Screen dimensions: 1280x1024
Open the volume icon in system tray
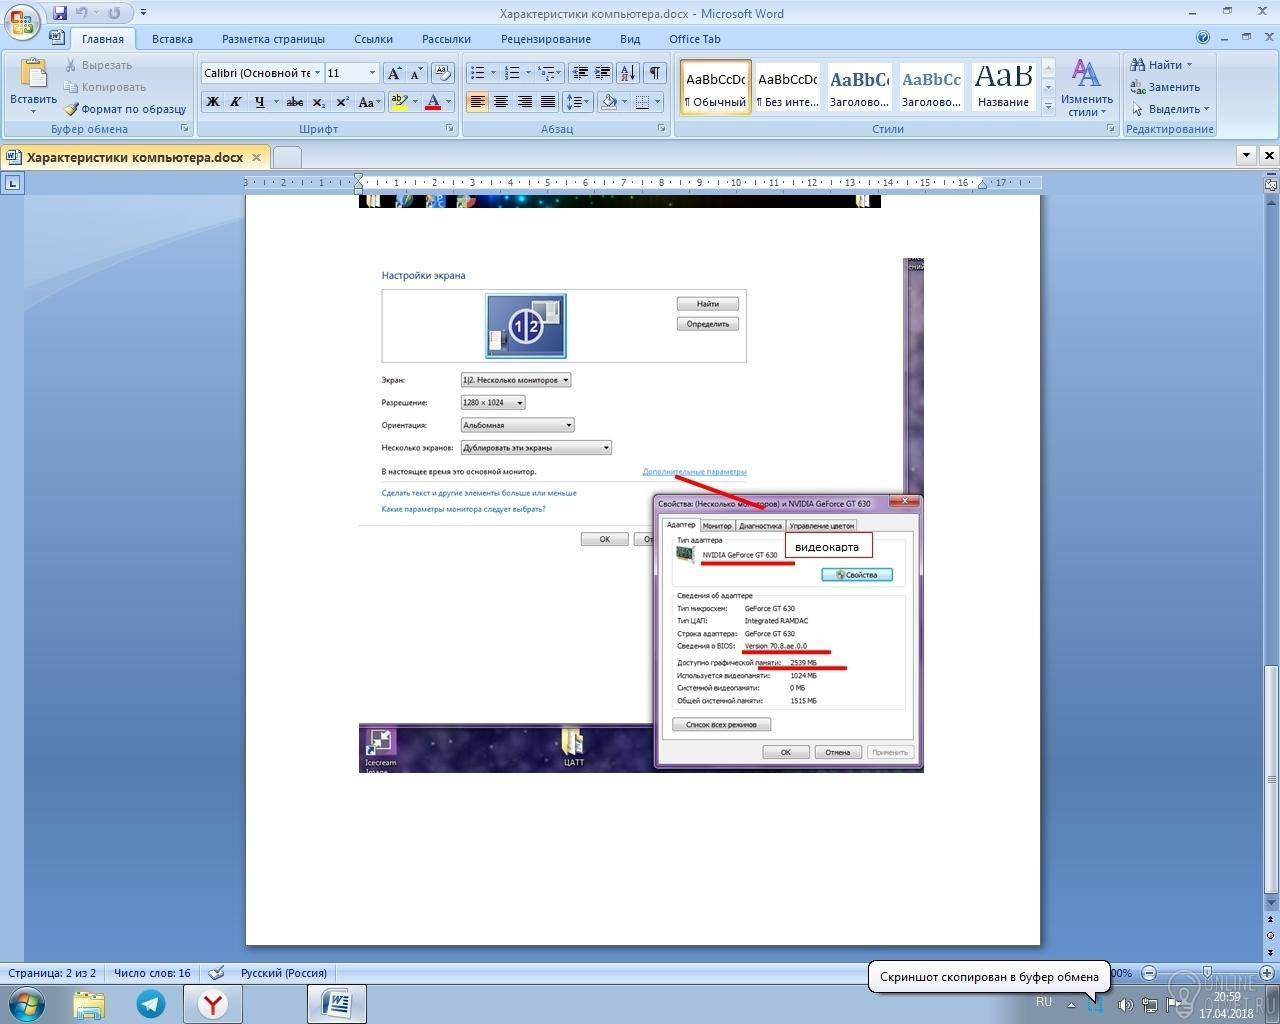pos(1125,1004)
